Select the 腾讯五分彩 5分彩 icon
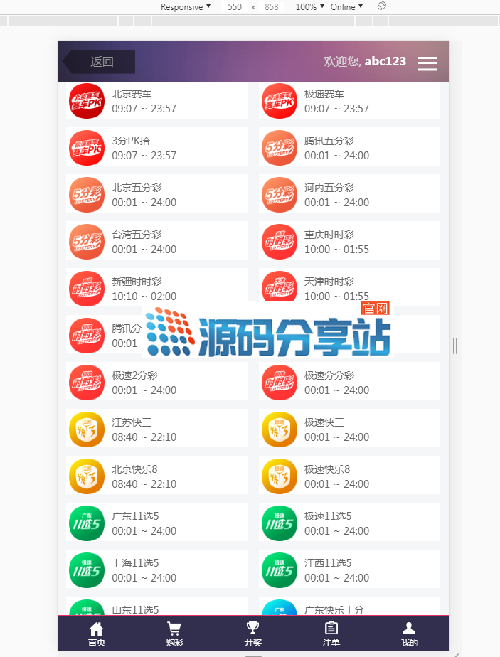 [x=279, y=148]
